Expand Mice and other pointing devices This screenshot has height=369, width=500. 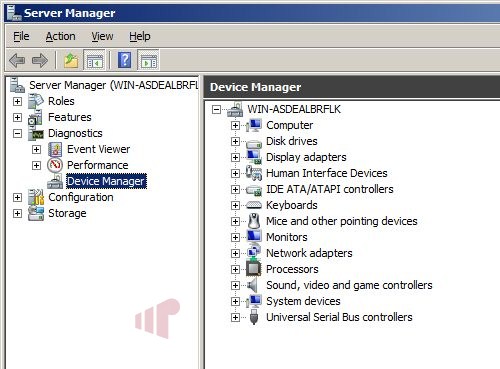[235, 221]
